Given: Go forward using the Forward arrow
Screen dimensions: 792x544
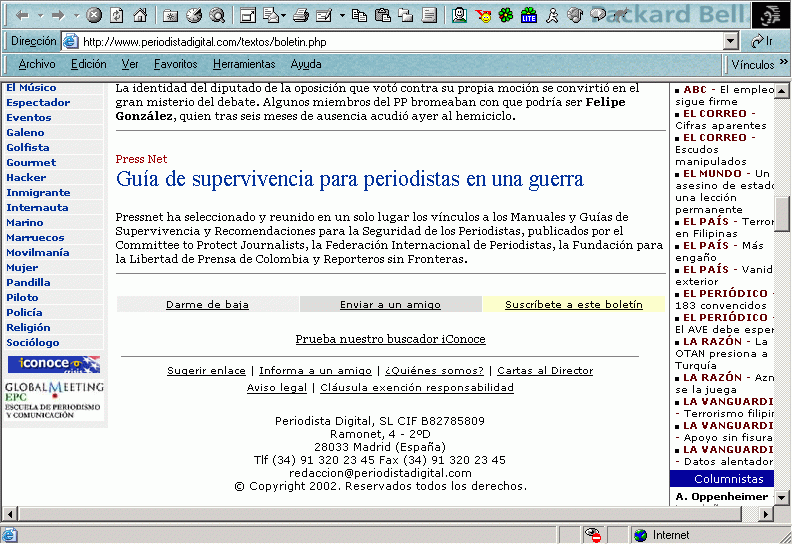Looking at the screenshot, I should click(58, 16).
